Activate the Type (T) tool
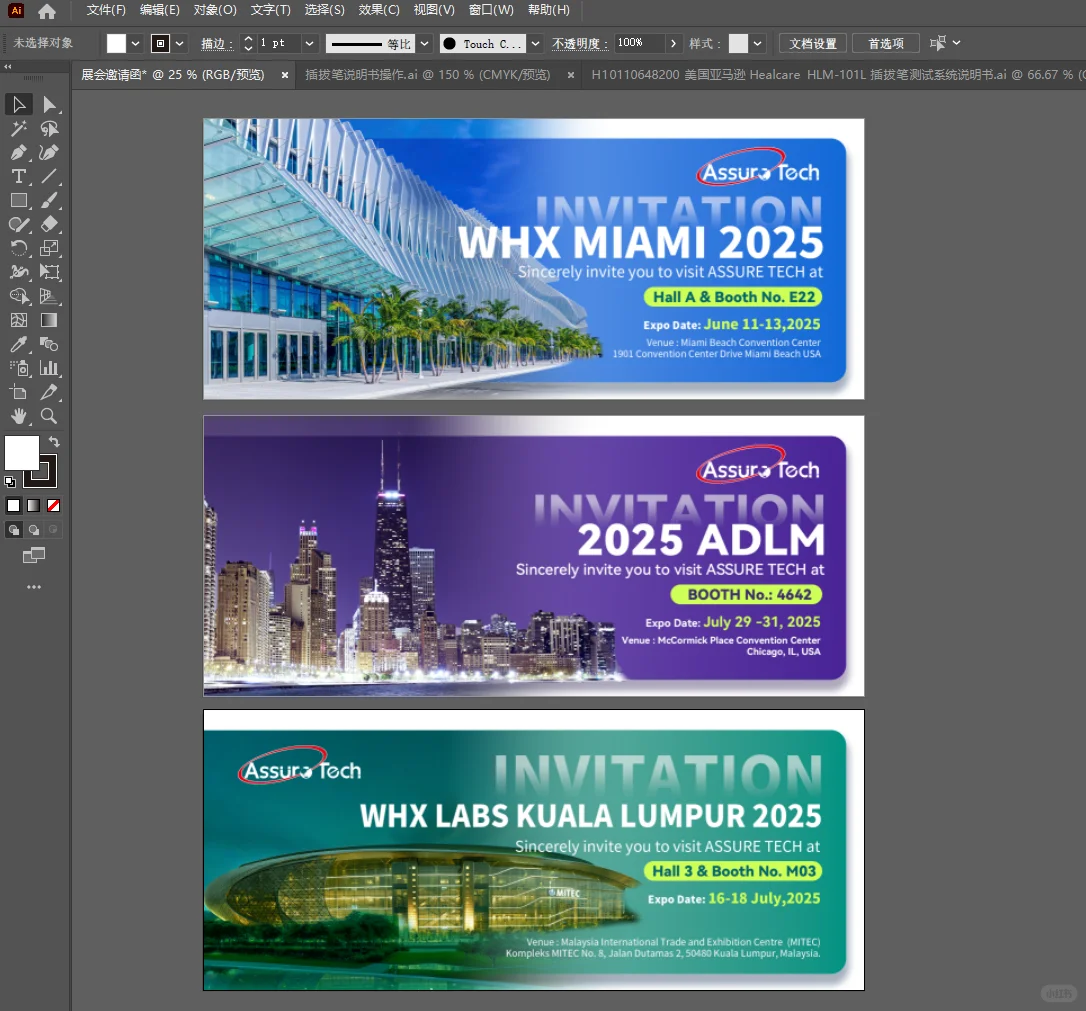Viewport: 1086px width, 1011px height. (x=19, y=177)
